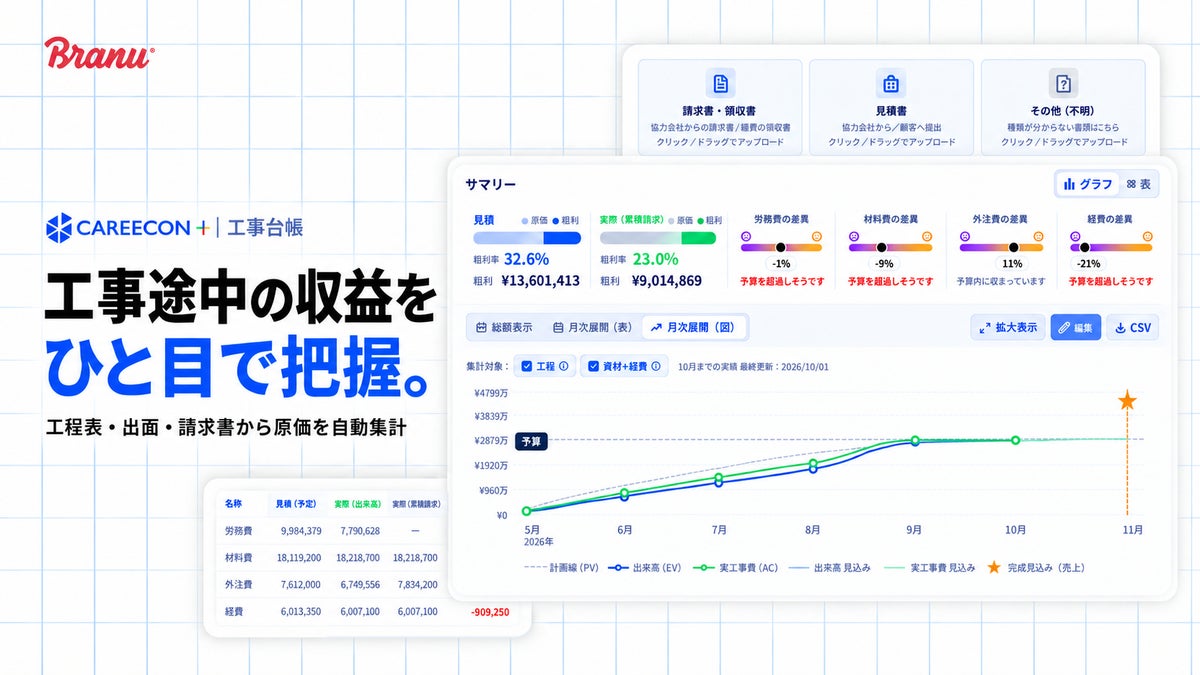This screenshot has width=1200, height=675.
Task: Click the 見積 blue progress bar
Action: 527,238
